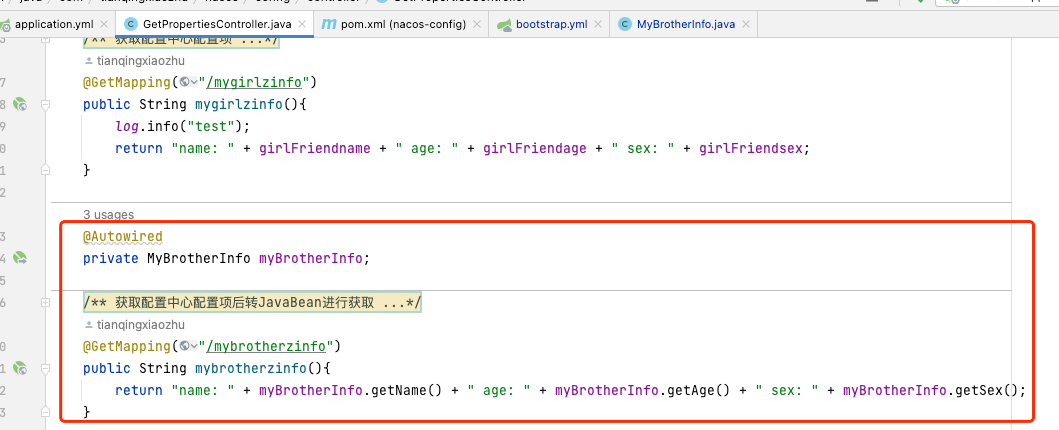Screen dimensions: 1059x430
Task: Click the "/mybrotherzinfo" URL path link
Action: 270,347
